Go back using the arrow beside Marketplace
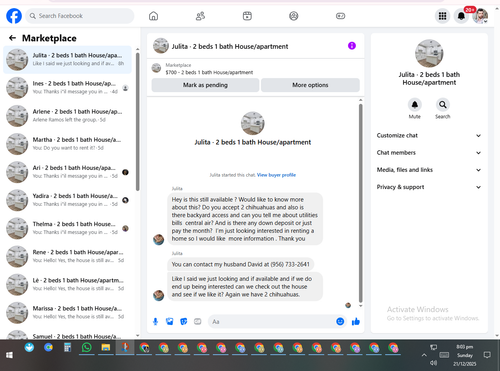 (12, 38)
